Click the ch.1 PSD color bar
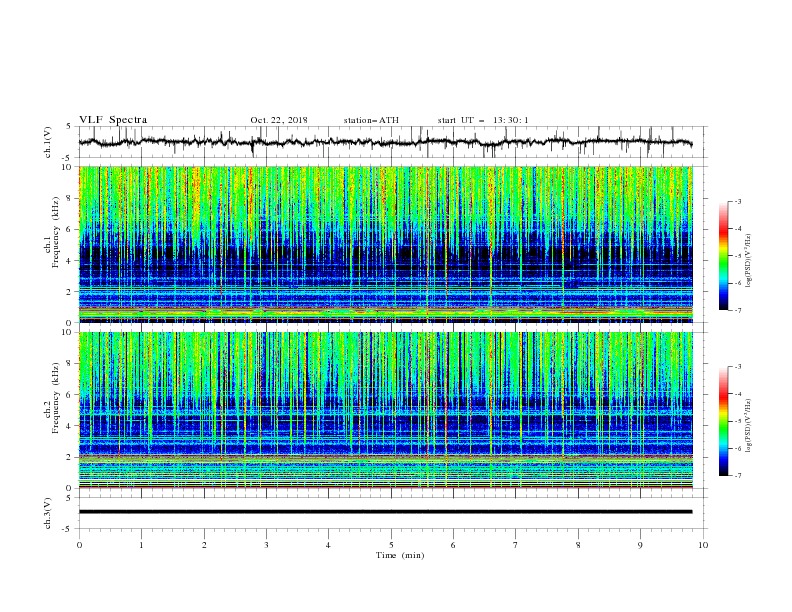This screenshot has height=612, width=792. pyautogui.click(x=723, y=256)
